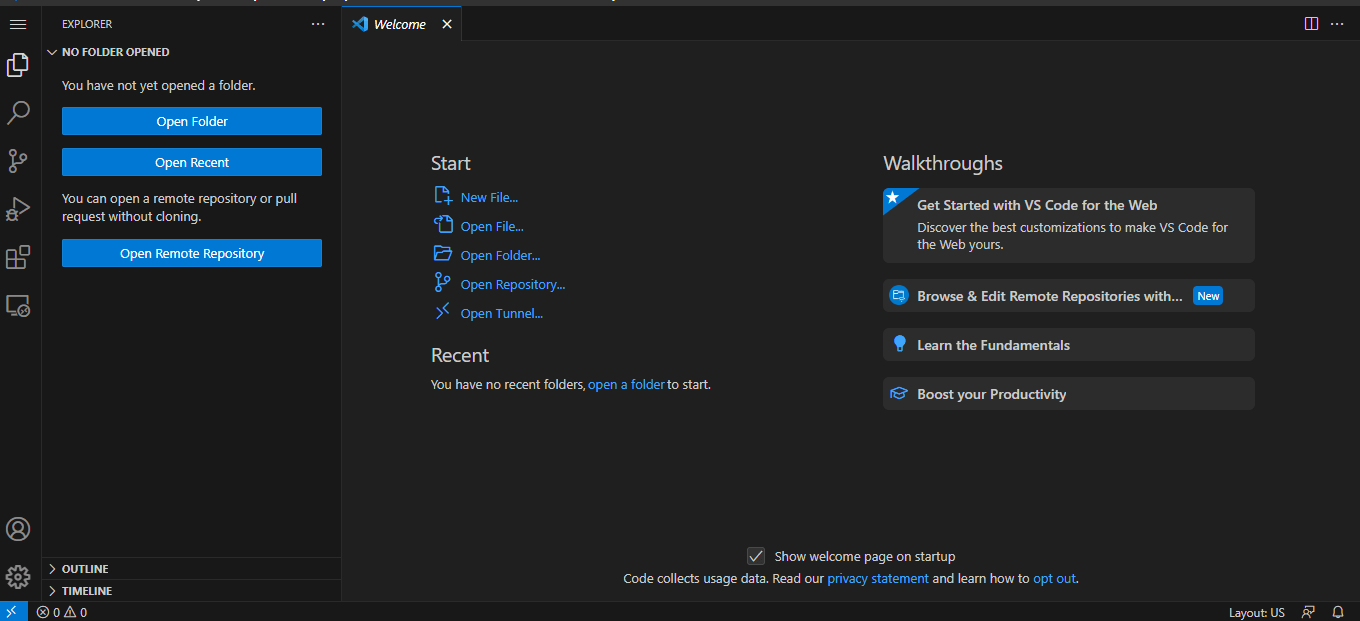The height and width of the screenshot is (621, 1360).
Task: Open the Manage gear icon
Action: pyautogui.click(x=18, y=577)
